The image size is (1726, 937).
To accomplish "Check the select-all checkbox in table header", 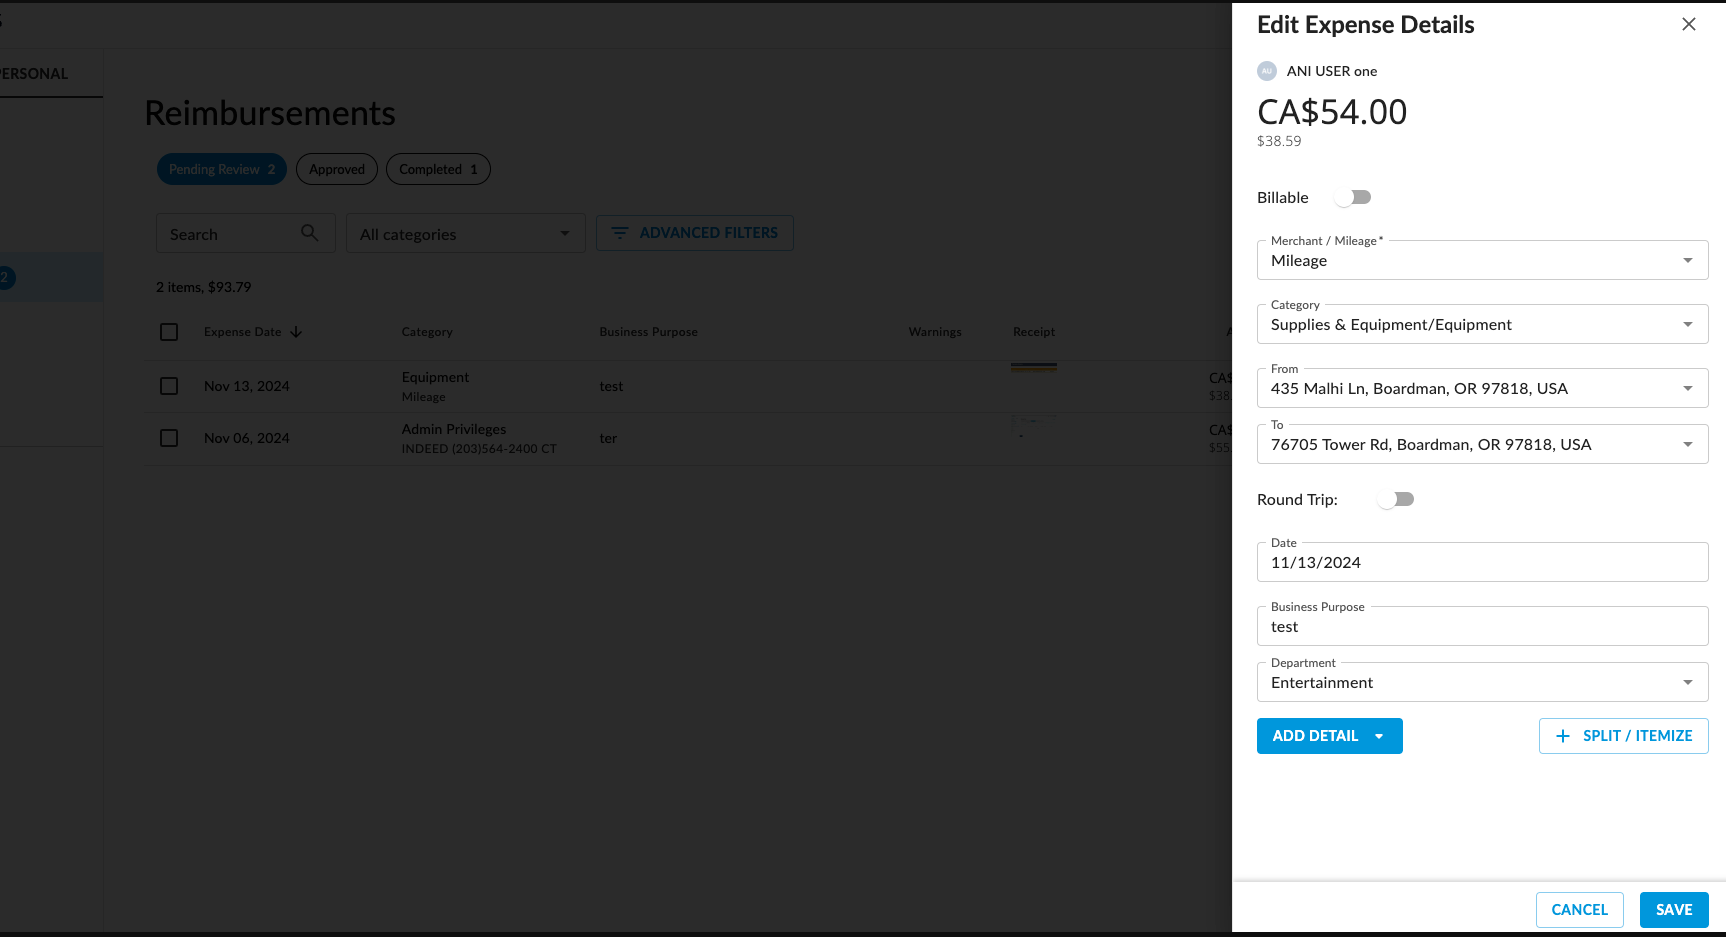I will [168, 331].
